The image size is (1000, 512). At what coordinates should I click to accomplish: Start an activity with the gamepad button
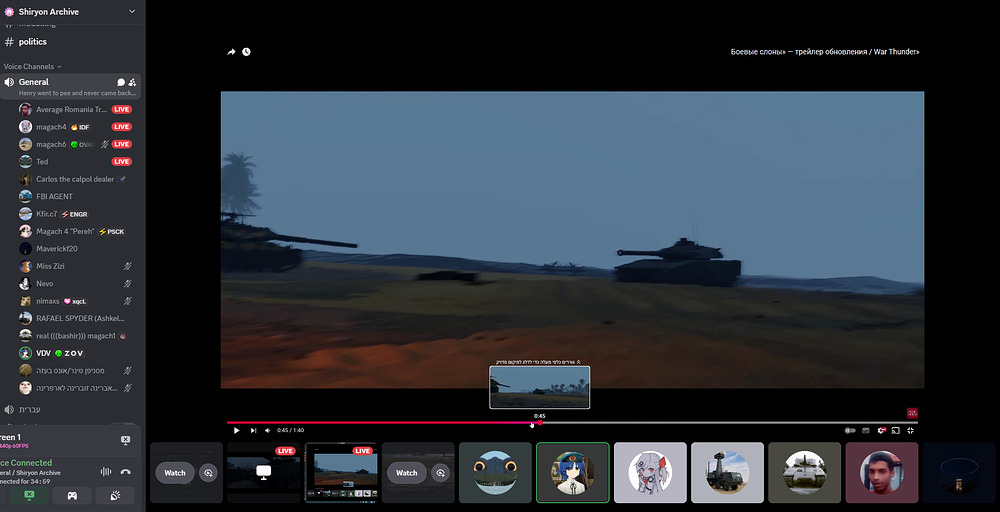[x=72, y=495]
